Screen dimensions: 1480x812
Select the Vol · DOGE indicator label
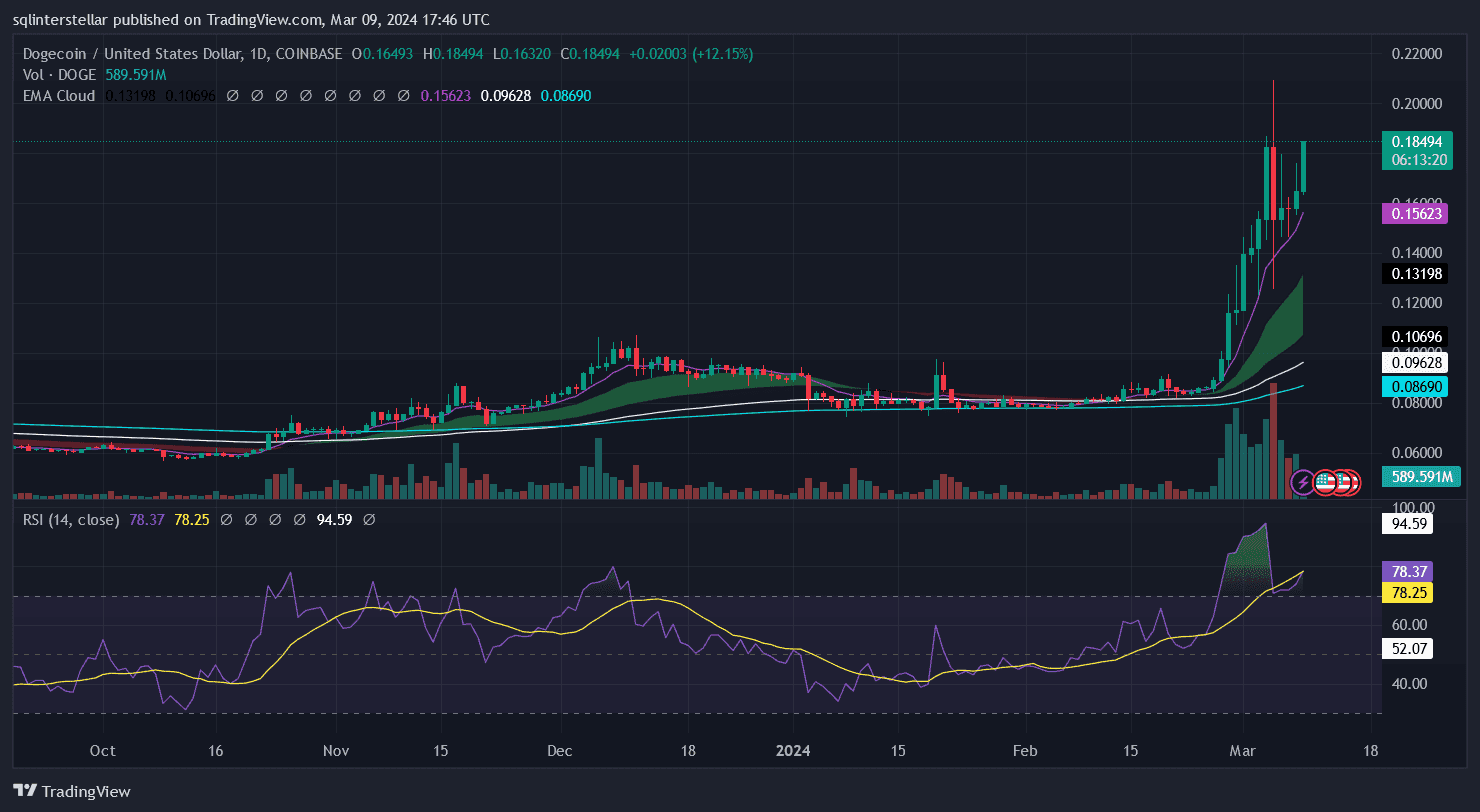[58, 75]
